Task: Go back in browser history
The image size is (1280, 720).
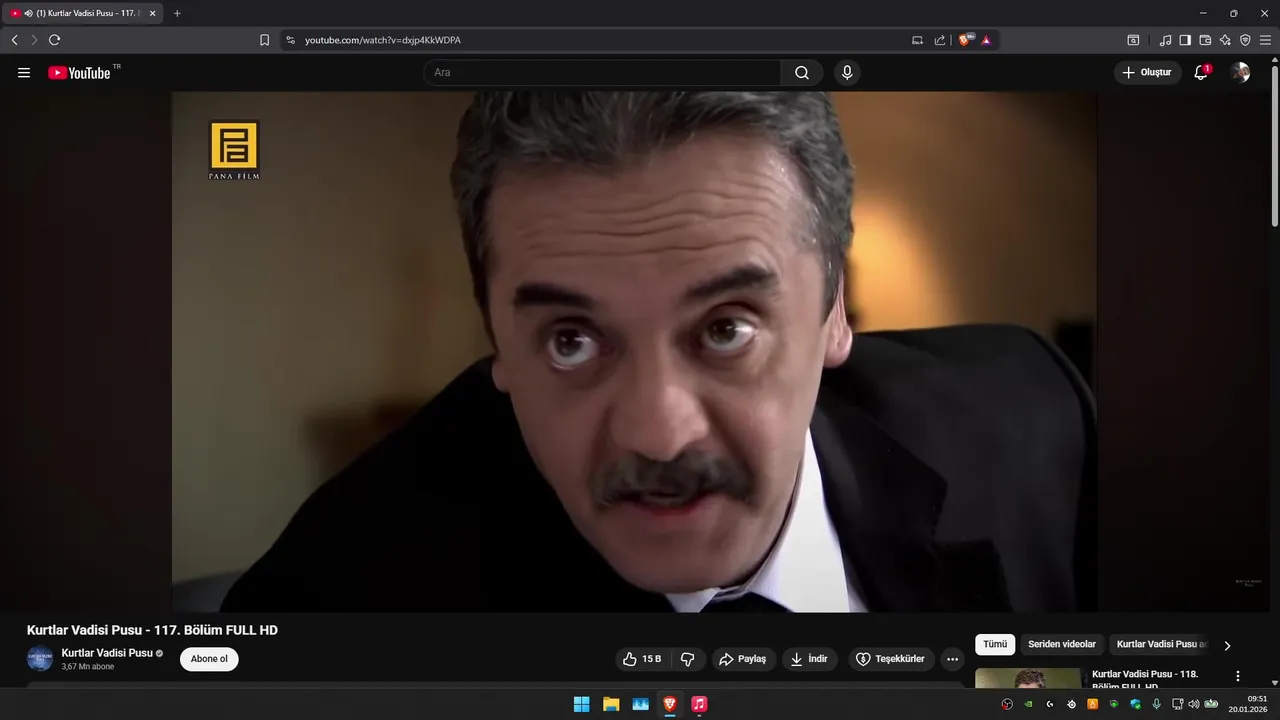Action: [14, 40]
